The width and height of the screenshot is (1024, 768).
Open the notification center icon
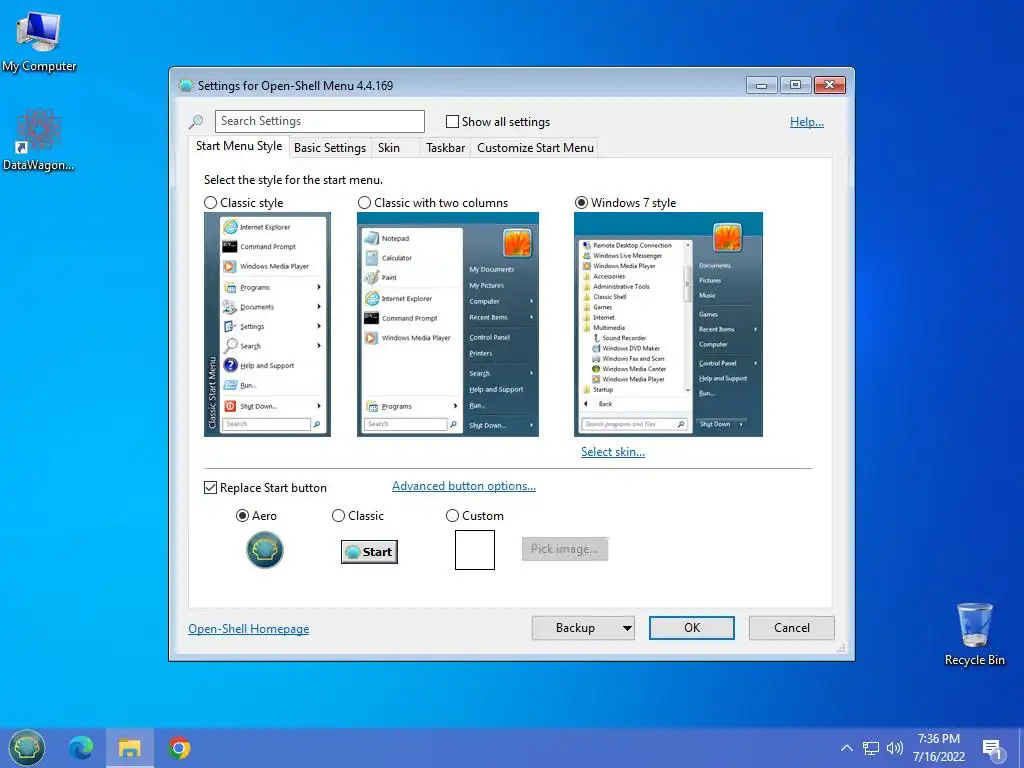click(992, 749)
